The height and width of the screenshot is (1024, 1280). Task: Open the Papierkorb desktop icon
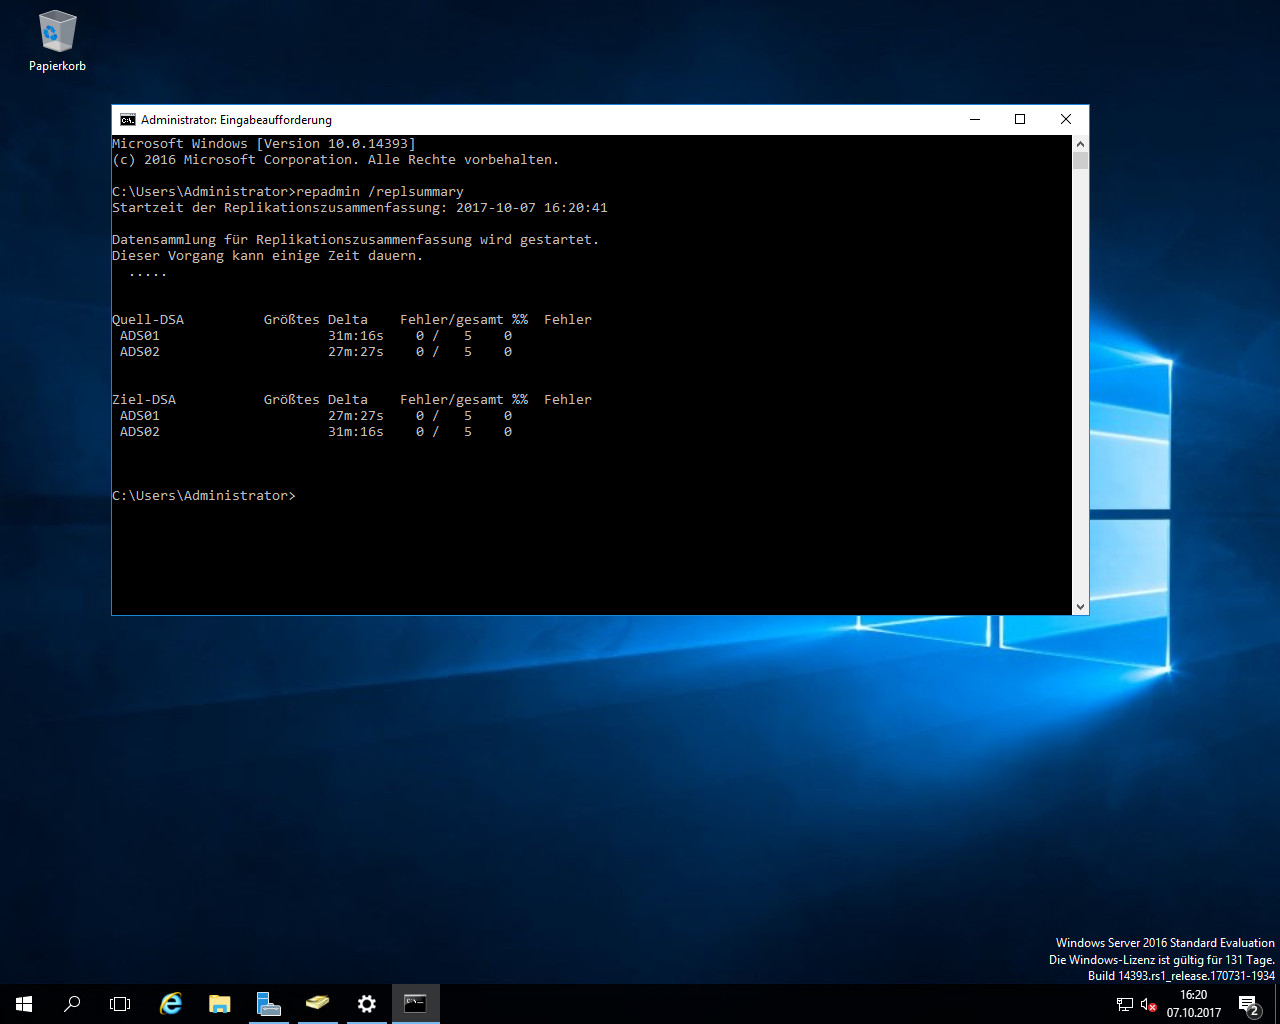[x=57, y=41]
